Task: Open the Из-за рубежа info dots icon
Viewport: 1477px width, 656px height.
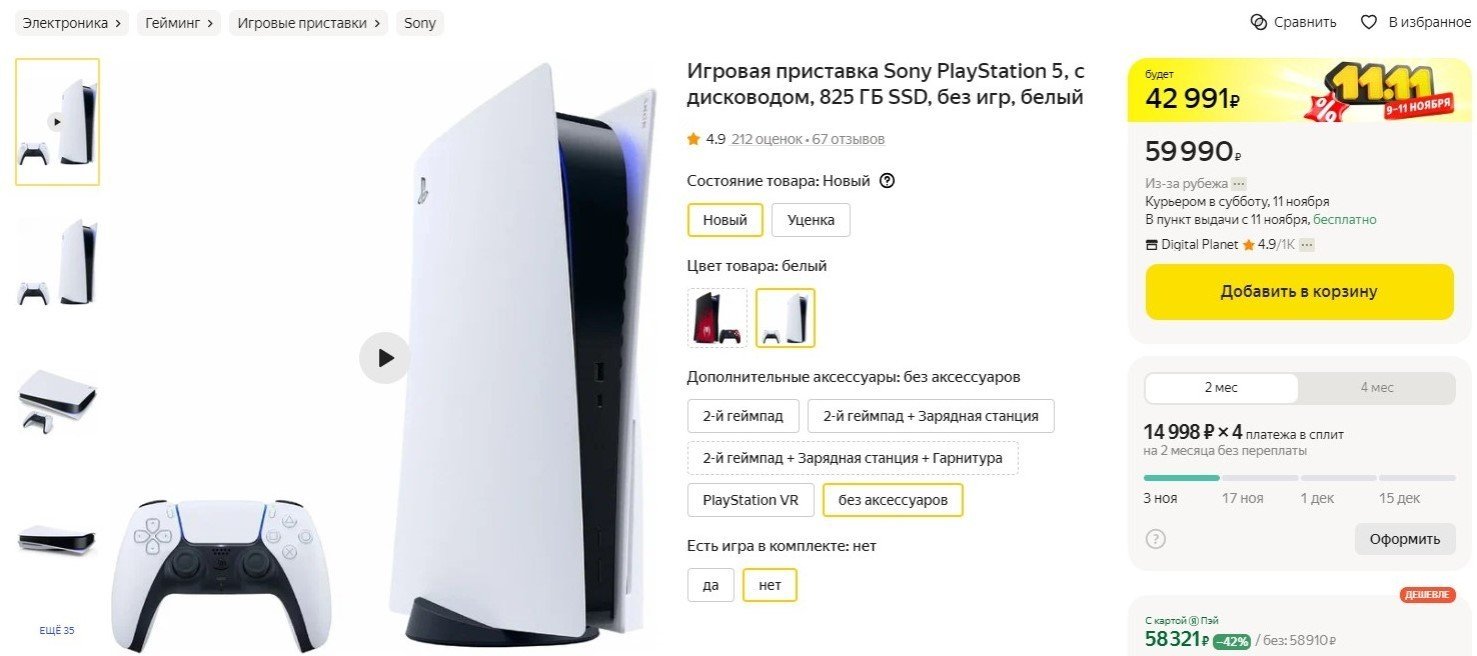Action: pyautogui.click(x=1238, y=184)
